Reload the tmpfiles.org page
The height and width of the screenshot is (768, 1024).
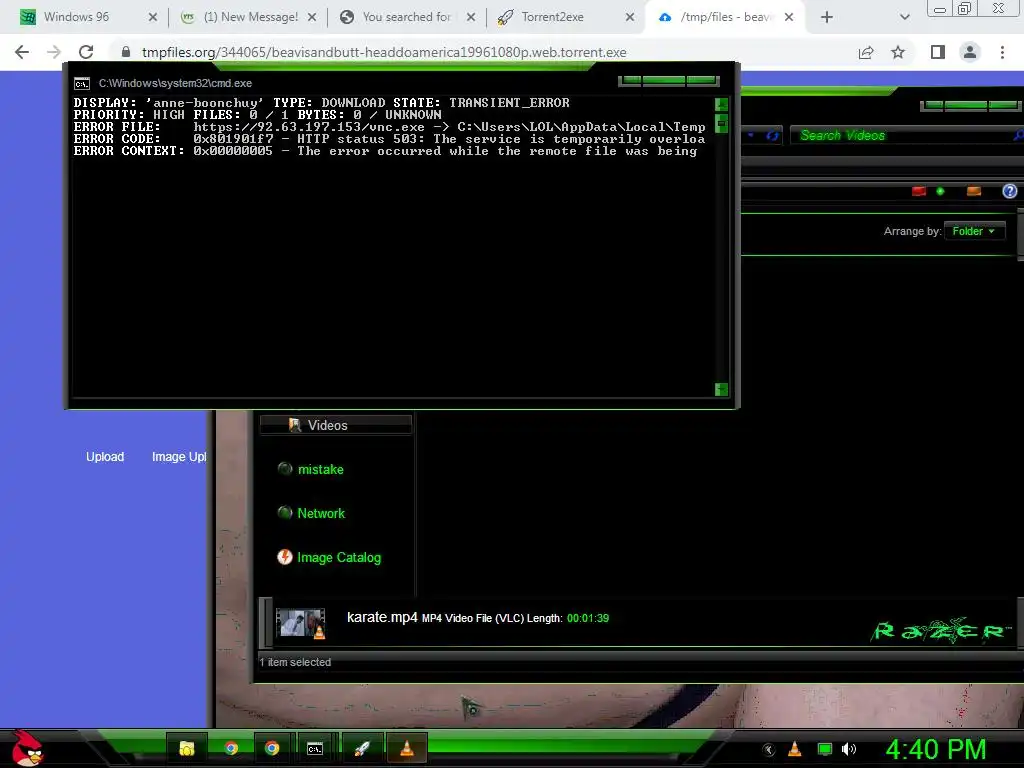click(x=86, y=52)
